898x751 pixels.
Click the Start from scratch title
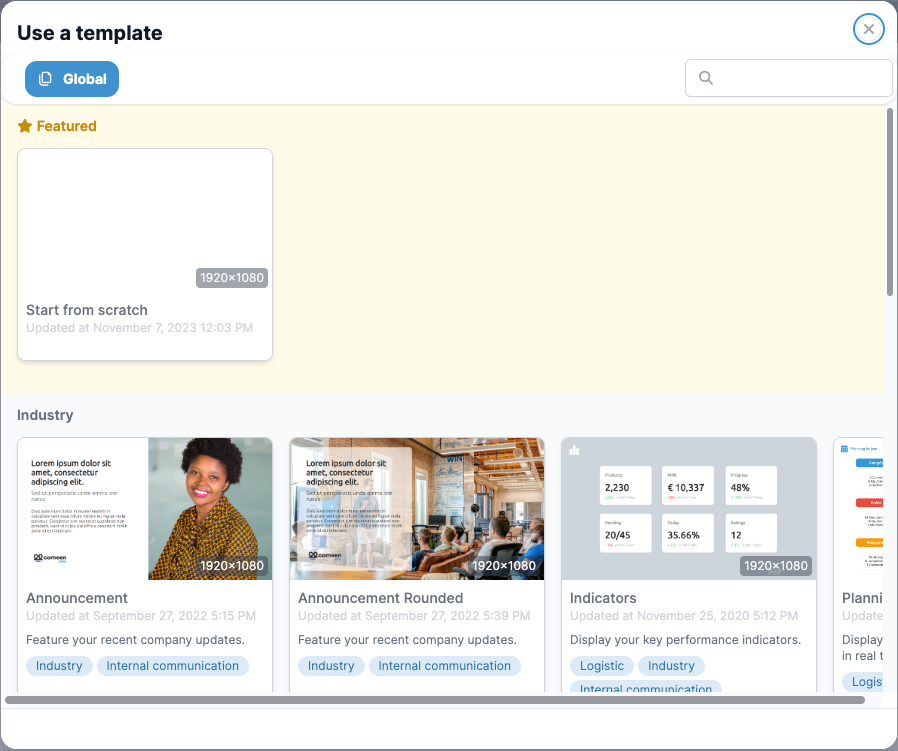point(87,310)
